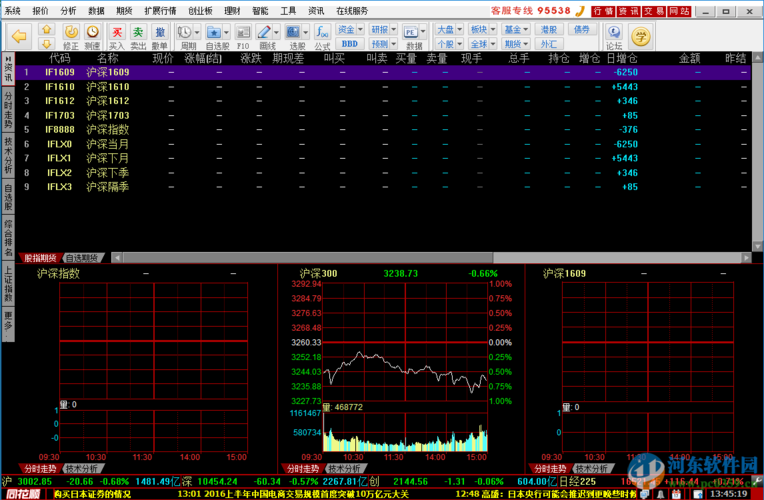The height and width of the screenshot is (500, 764).
Task: Click the red 网站 button
Action: [679, 11]
